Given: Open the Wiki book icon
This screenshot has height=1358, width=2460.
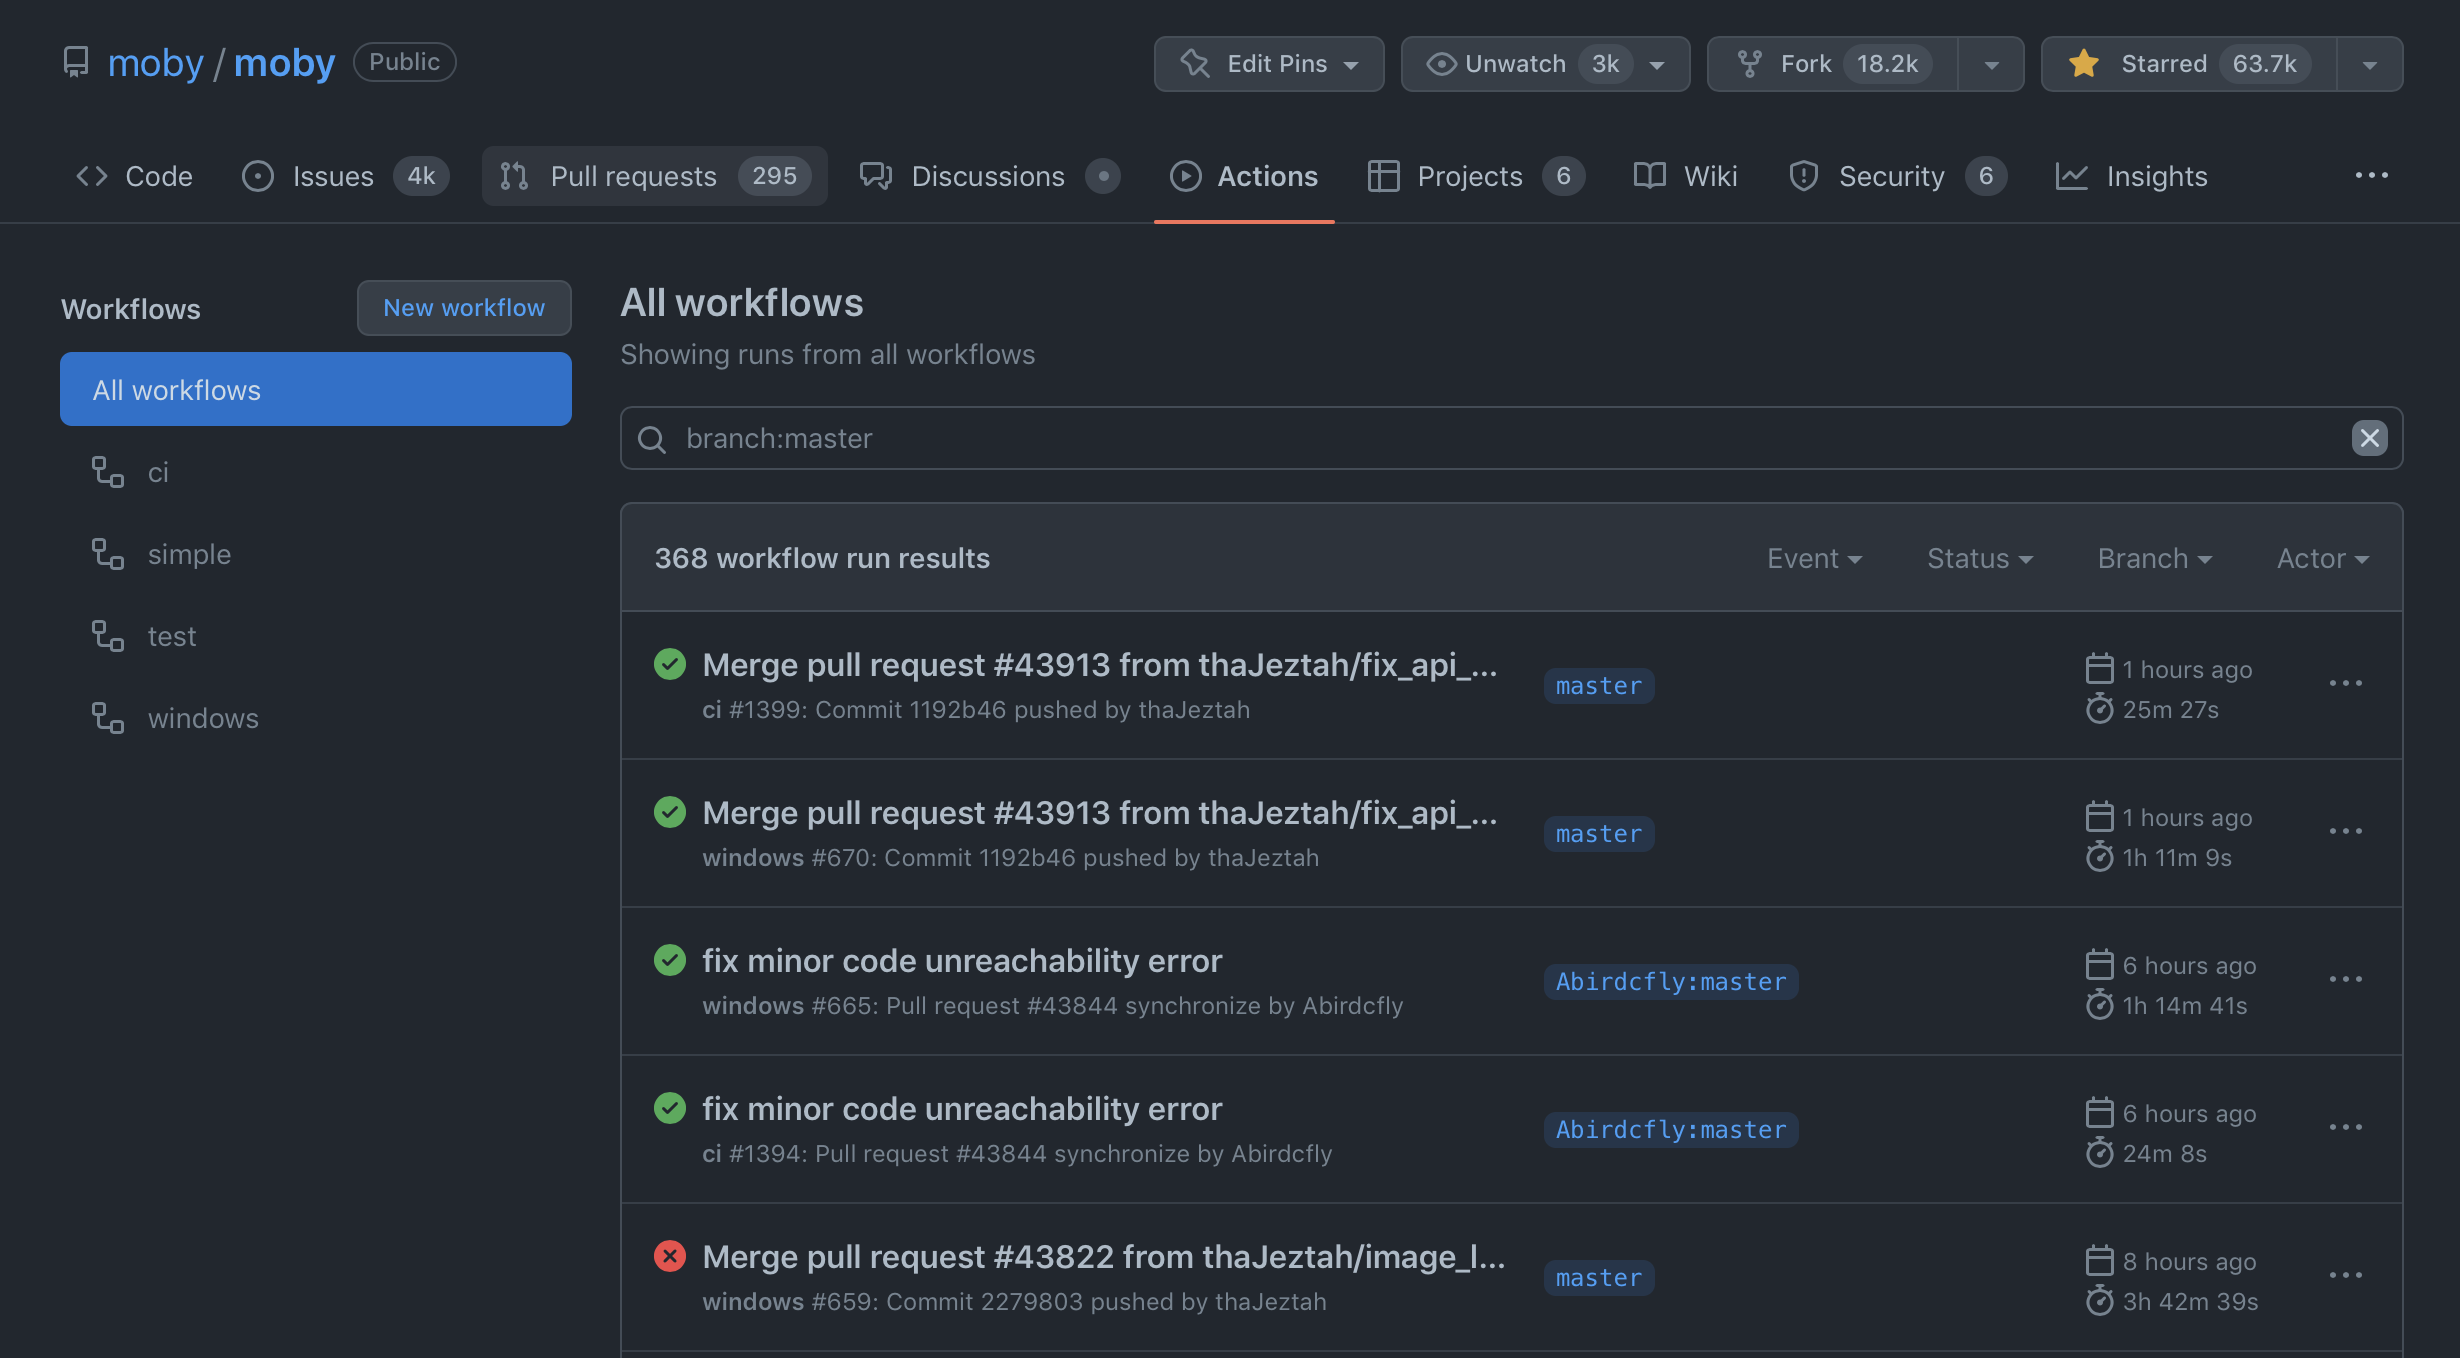Looking at the screenshot, I should pos(1648,176).
